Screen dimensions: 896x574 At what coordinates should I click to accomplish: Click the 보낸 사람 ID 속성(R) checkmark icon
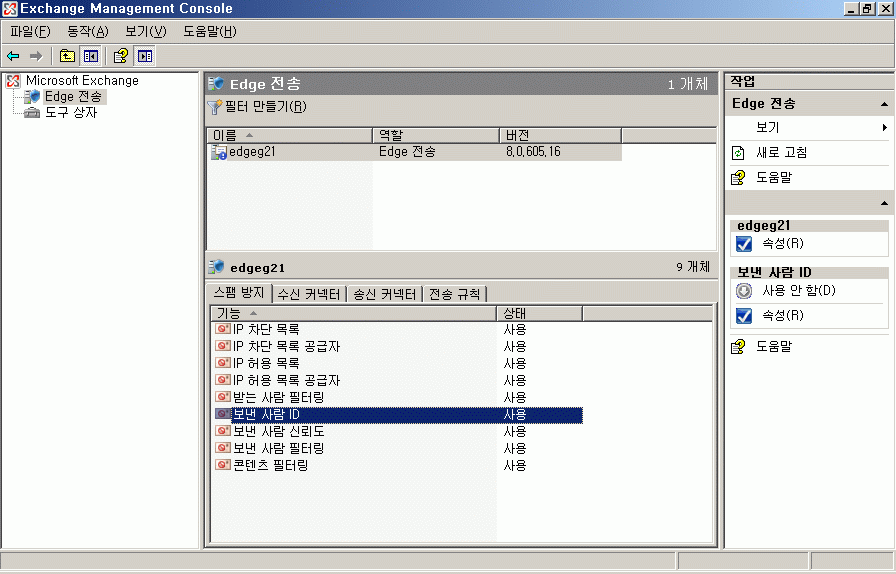pos(744,316)
